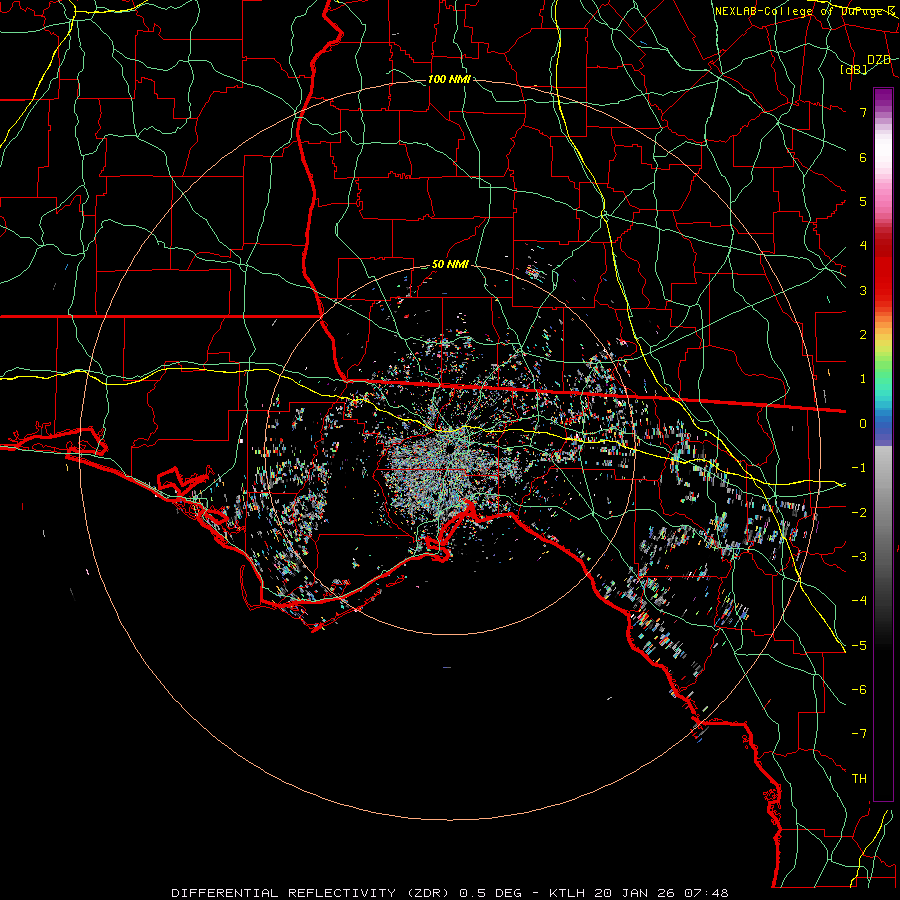Select the -7 value on the color scale
The image size is (900, 900).
point(859,734)
